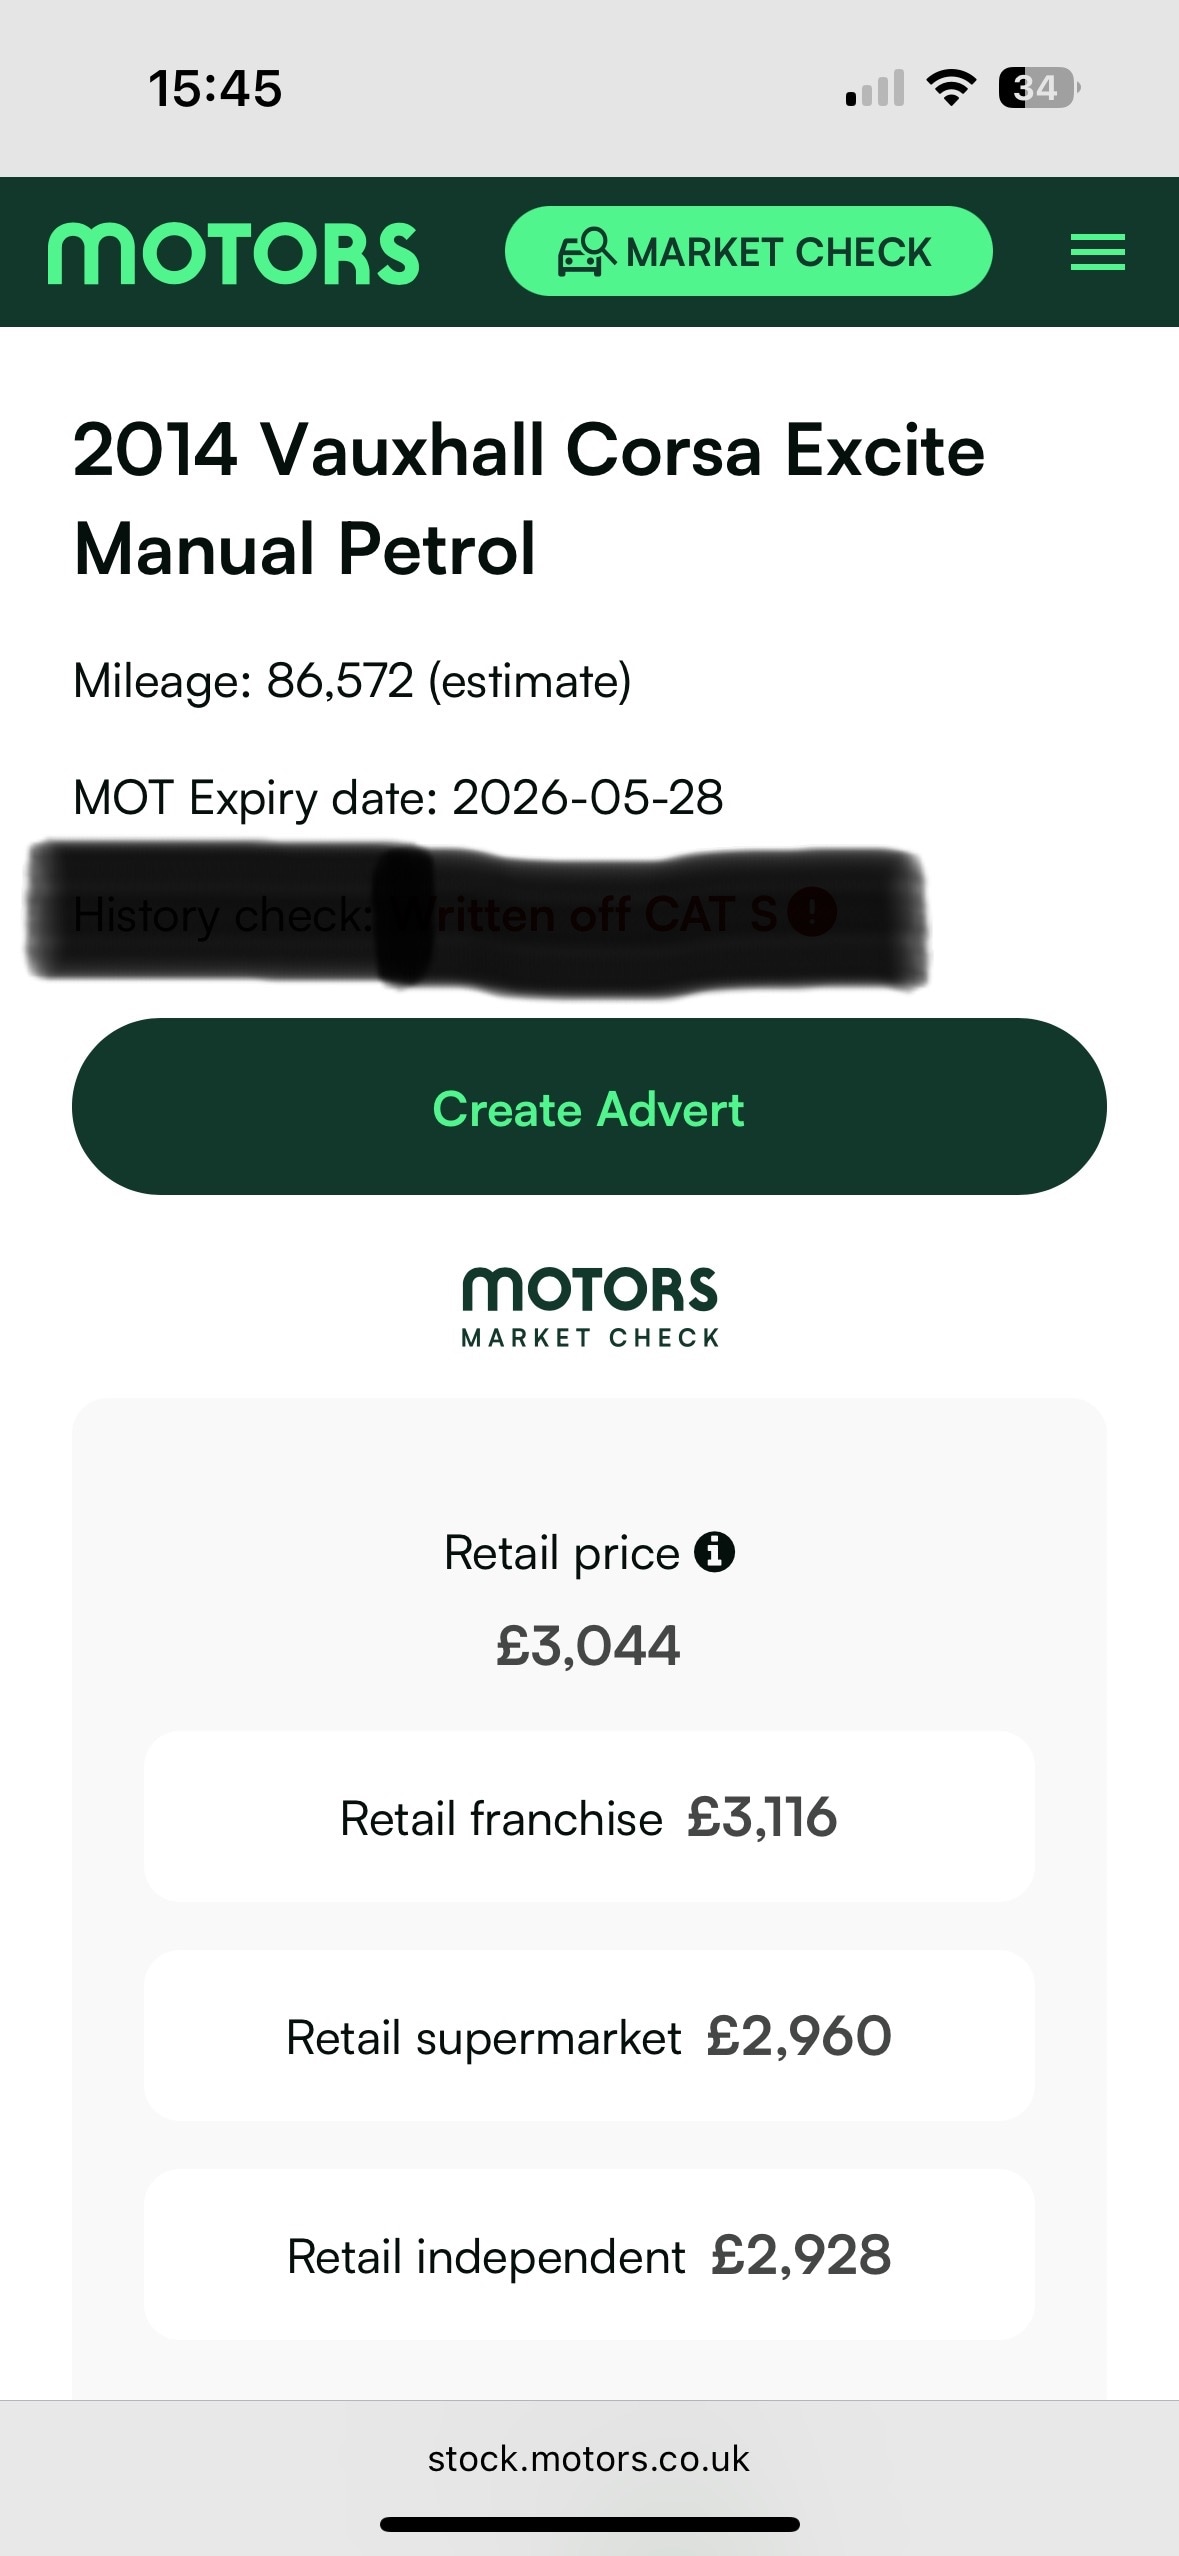
Task: Click the Market Check car search icon
Action: click(x=586, y=252)
